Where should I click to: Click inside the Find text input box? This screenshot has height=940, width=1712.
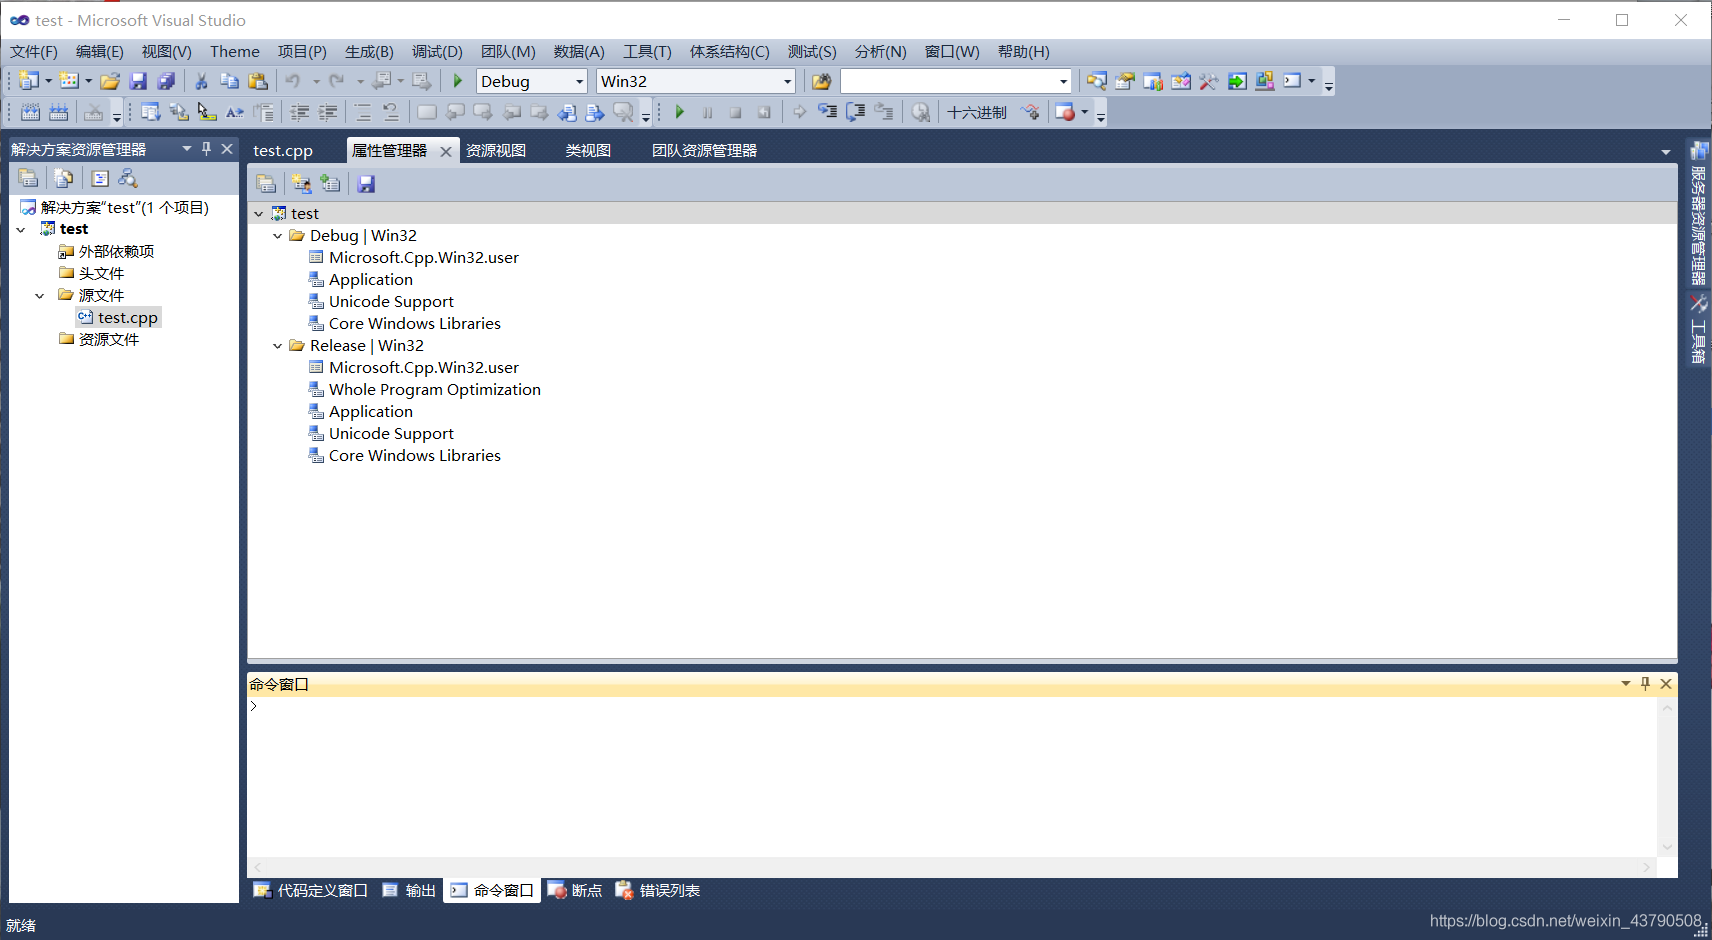point(948,81)
